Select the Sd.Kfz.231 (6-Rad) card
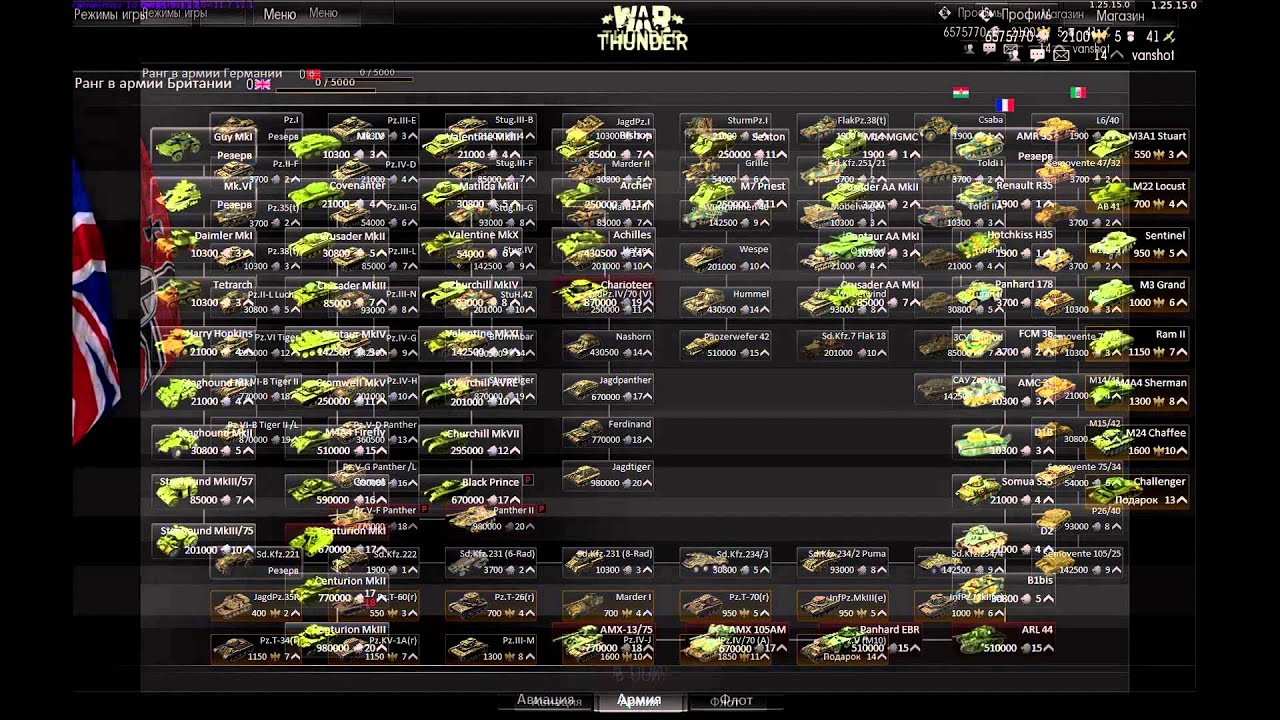 (491, 562)
